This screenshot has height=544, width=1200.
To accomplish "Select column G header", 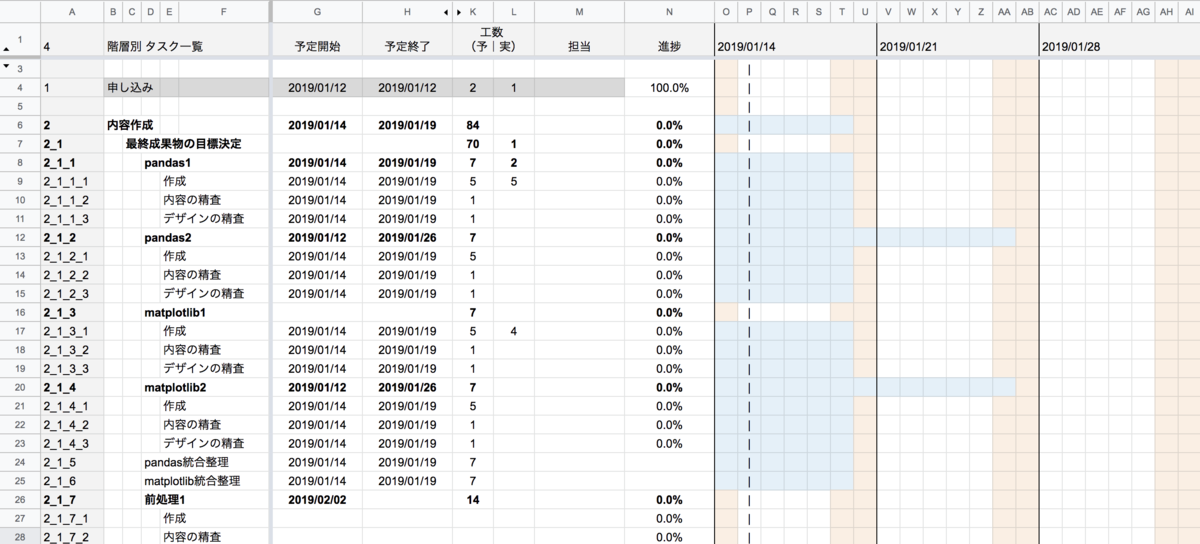I will pyautogui.click(x=317, y=12).
